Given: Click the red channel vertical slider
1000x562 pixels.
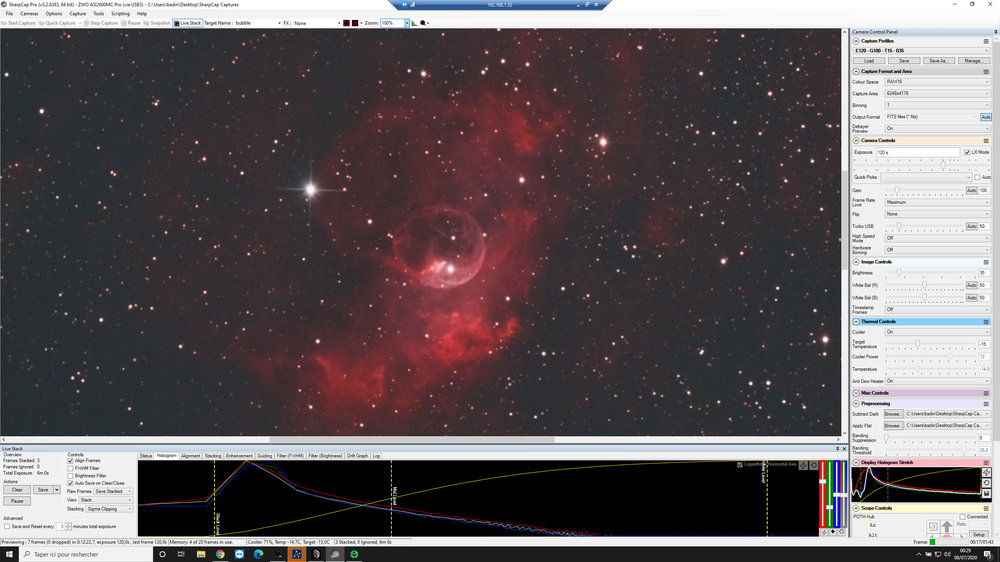Looking at the screenshot, I should click(823, 494).
